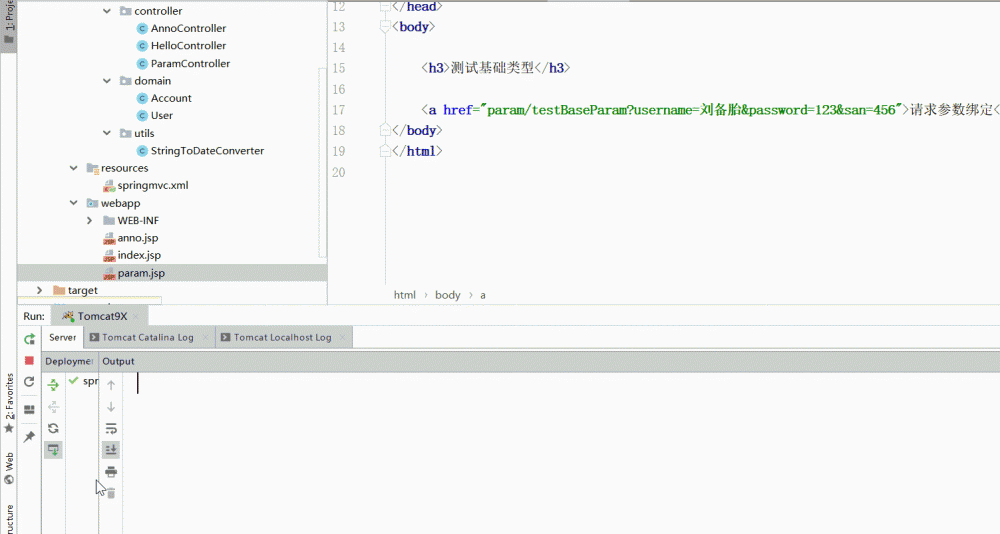Fold the body tag at line 13
Screen dimensions: 1000x534
click(385, 27)
